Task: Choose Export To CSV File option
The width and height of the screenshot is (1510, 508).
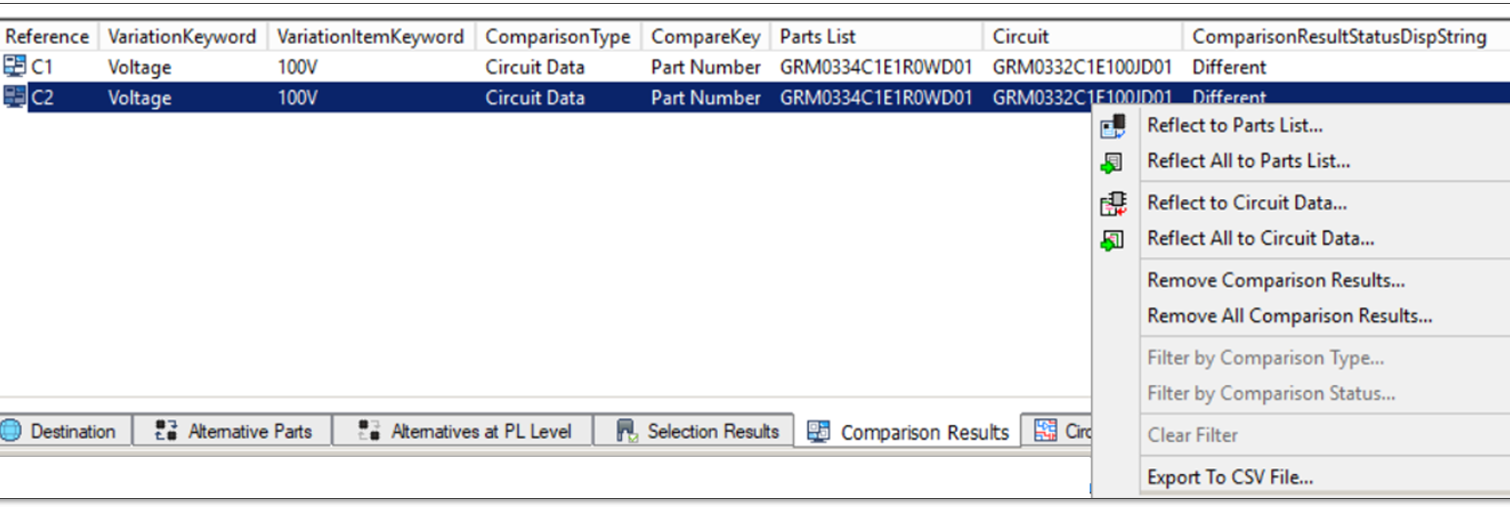Action: (1229, 478)
